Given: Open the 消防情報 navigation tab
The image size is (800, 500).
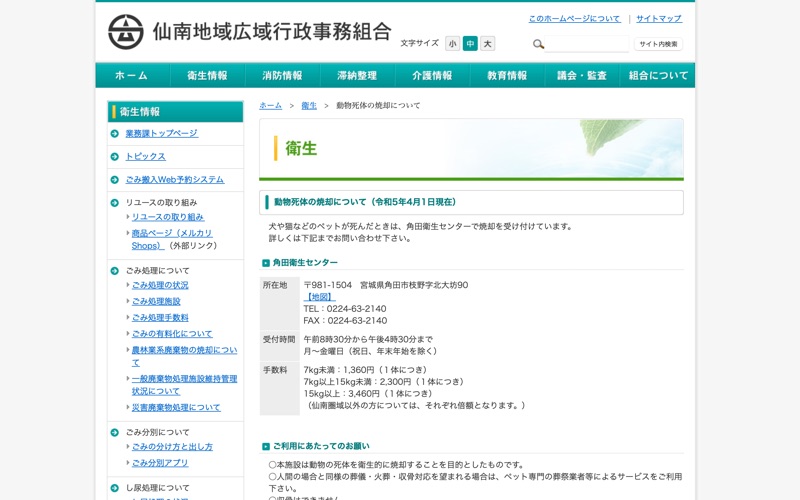Looking at the screenshot, I should coord(282,76).
